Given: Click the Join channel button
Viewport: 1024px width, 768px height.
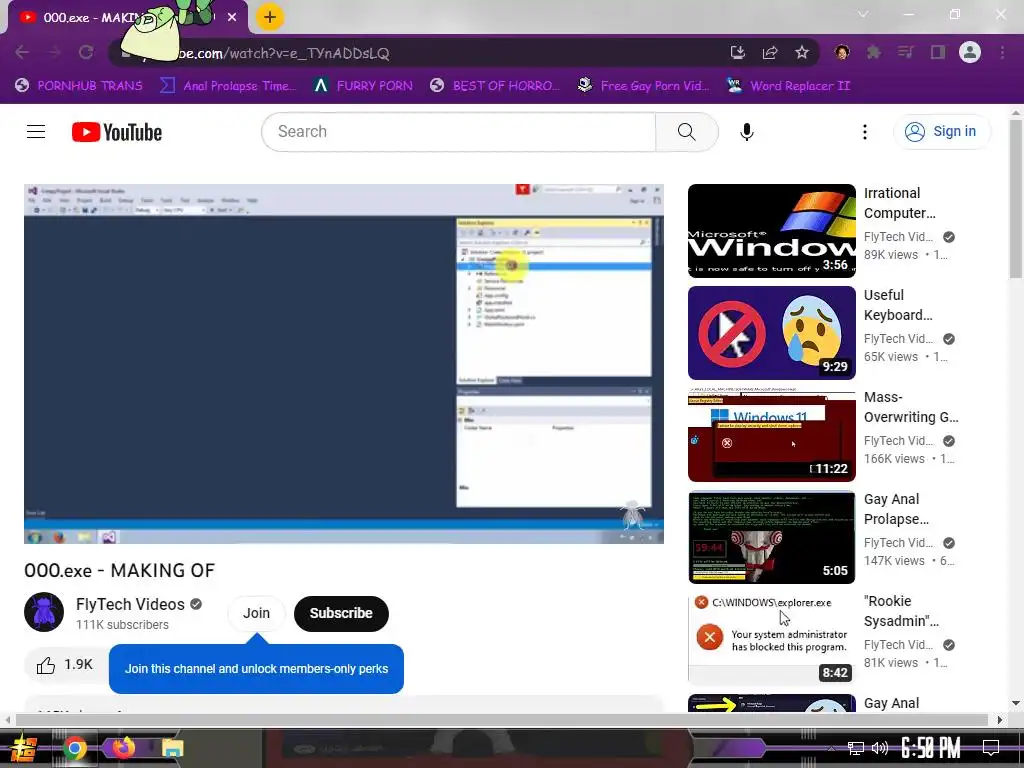Looking at the screenshot, I should 256,613.
